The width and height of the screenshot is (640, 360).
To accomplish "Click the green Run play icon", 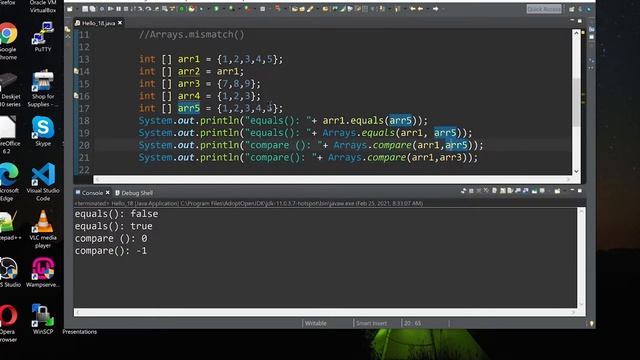I will click(x=216, y=9).
